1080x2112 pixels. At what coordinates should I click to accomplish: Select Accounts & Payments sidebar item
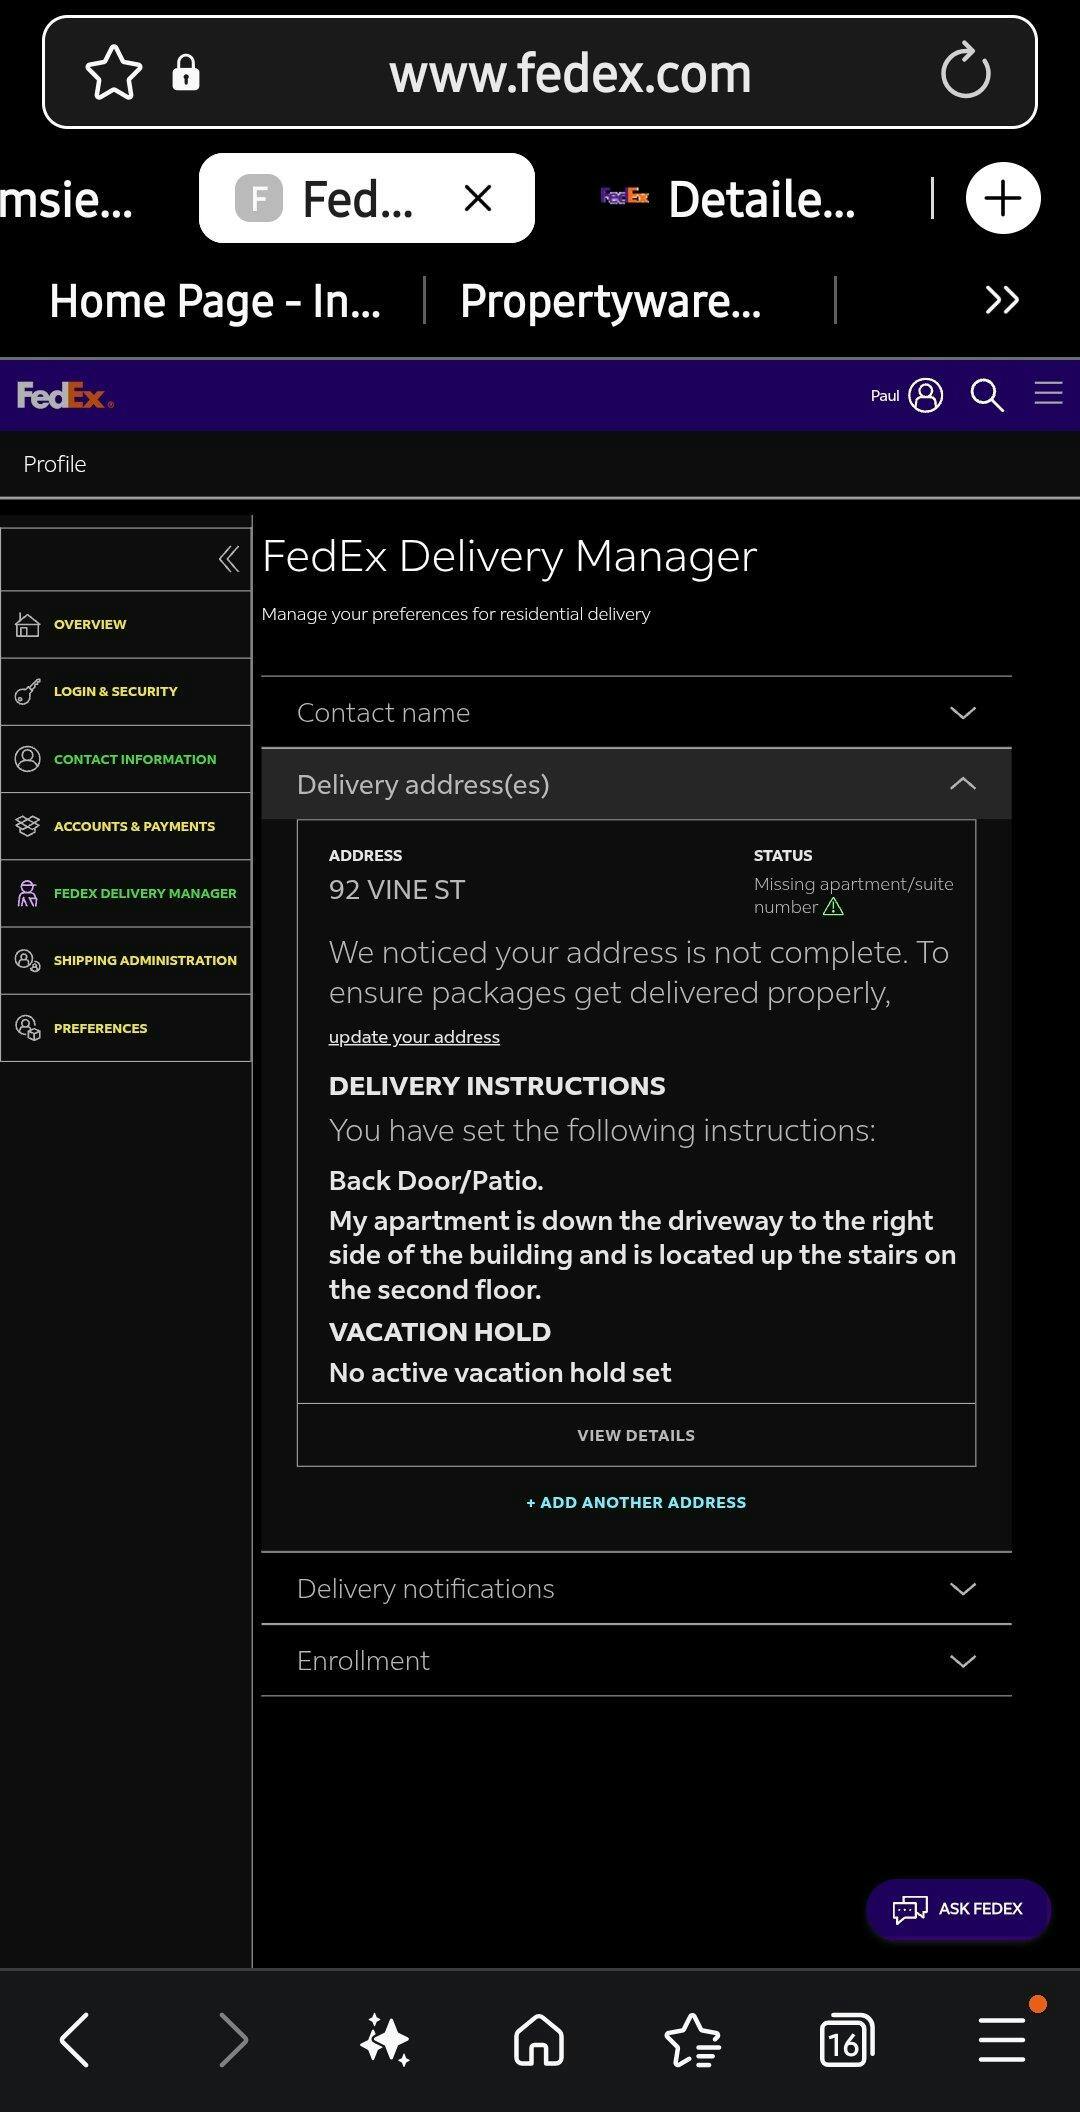click(134, 827)
